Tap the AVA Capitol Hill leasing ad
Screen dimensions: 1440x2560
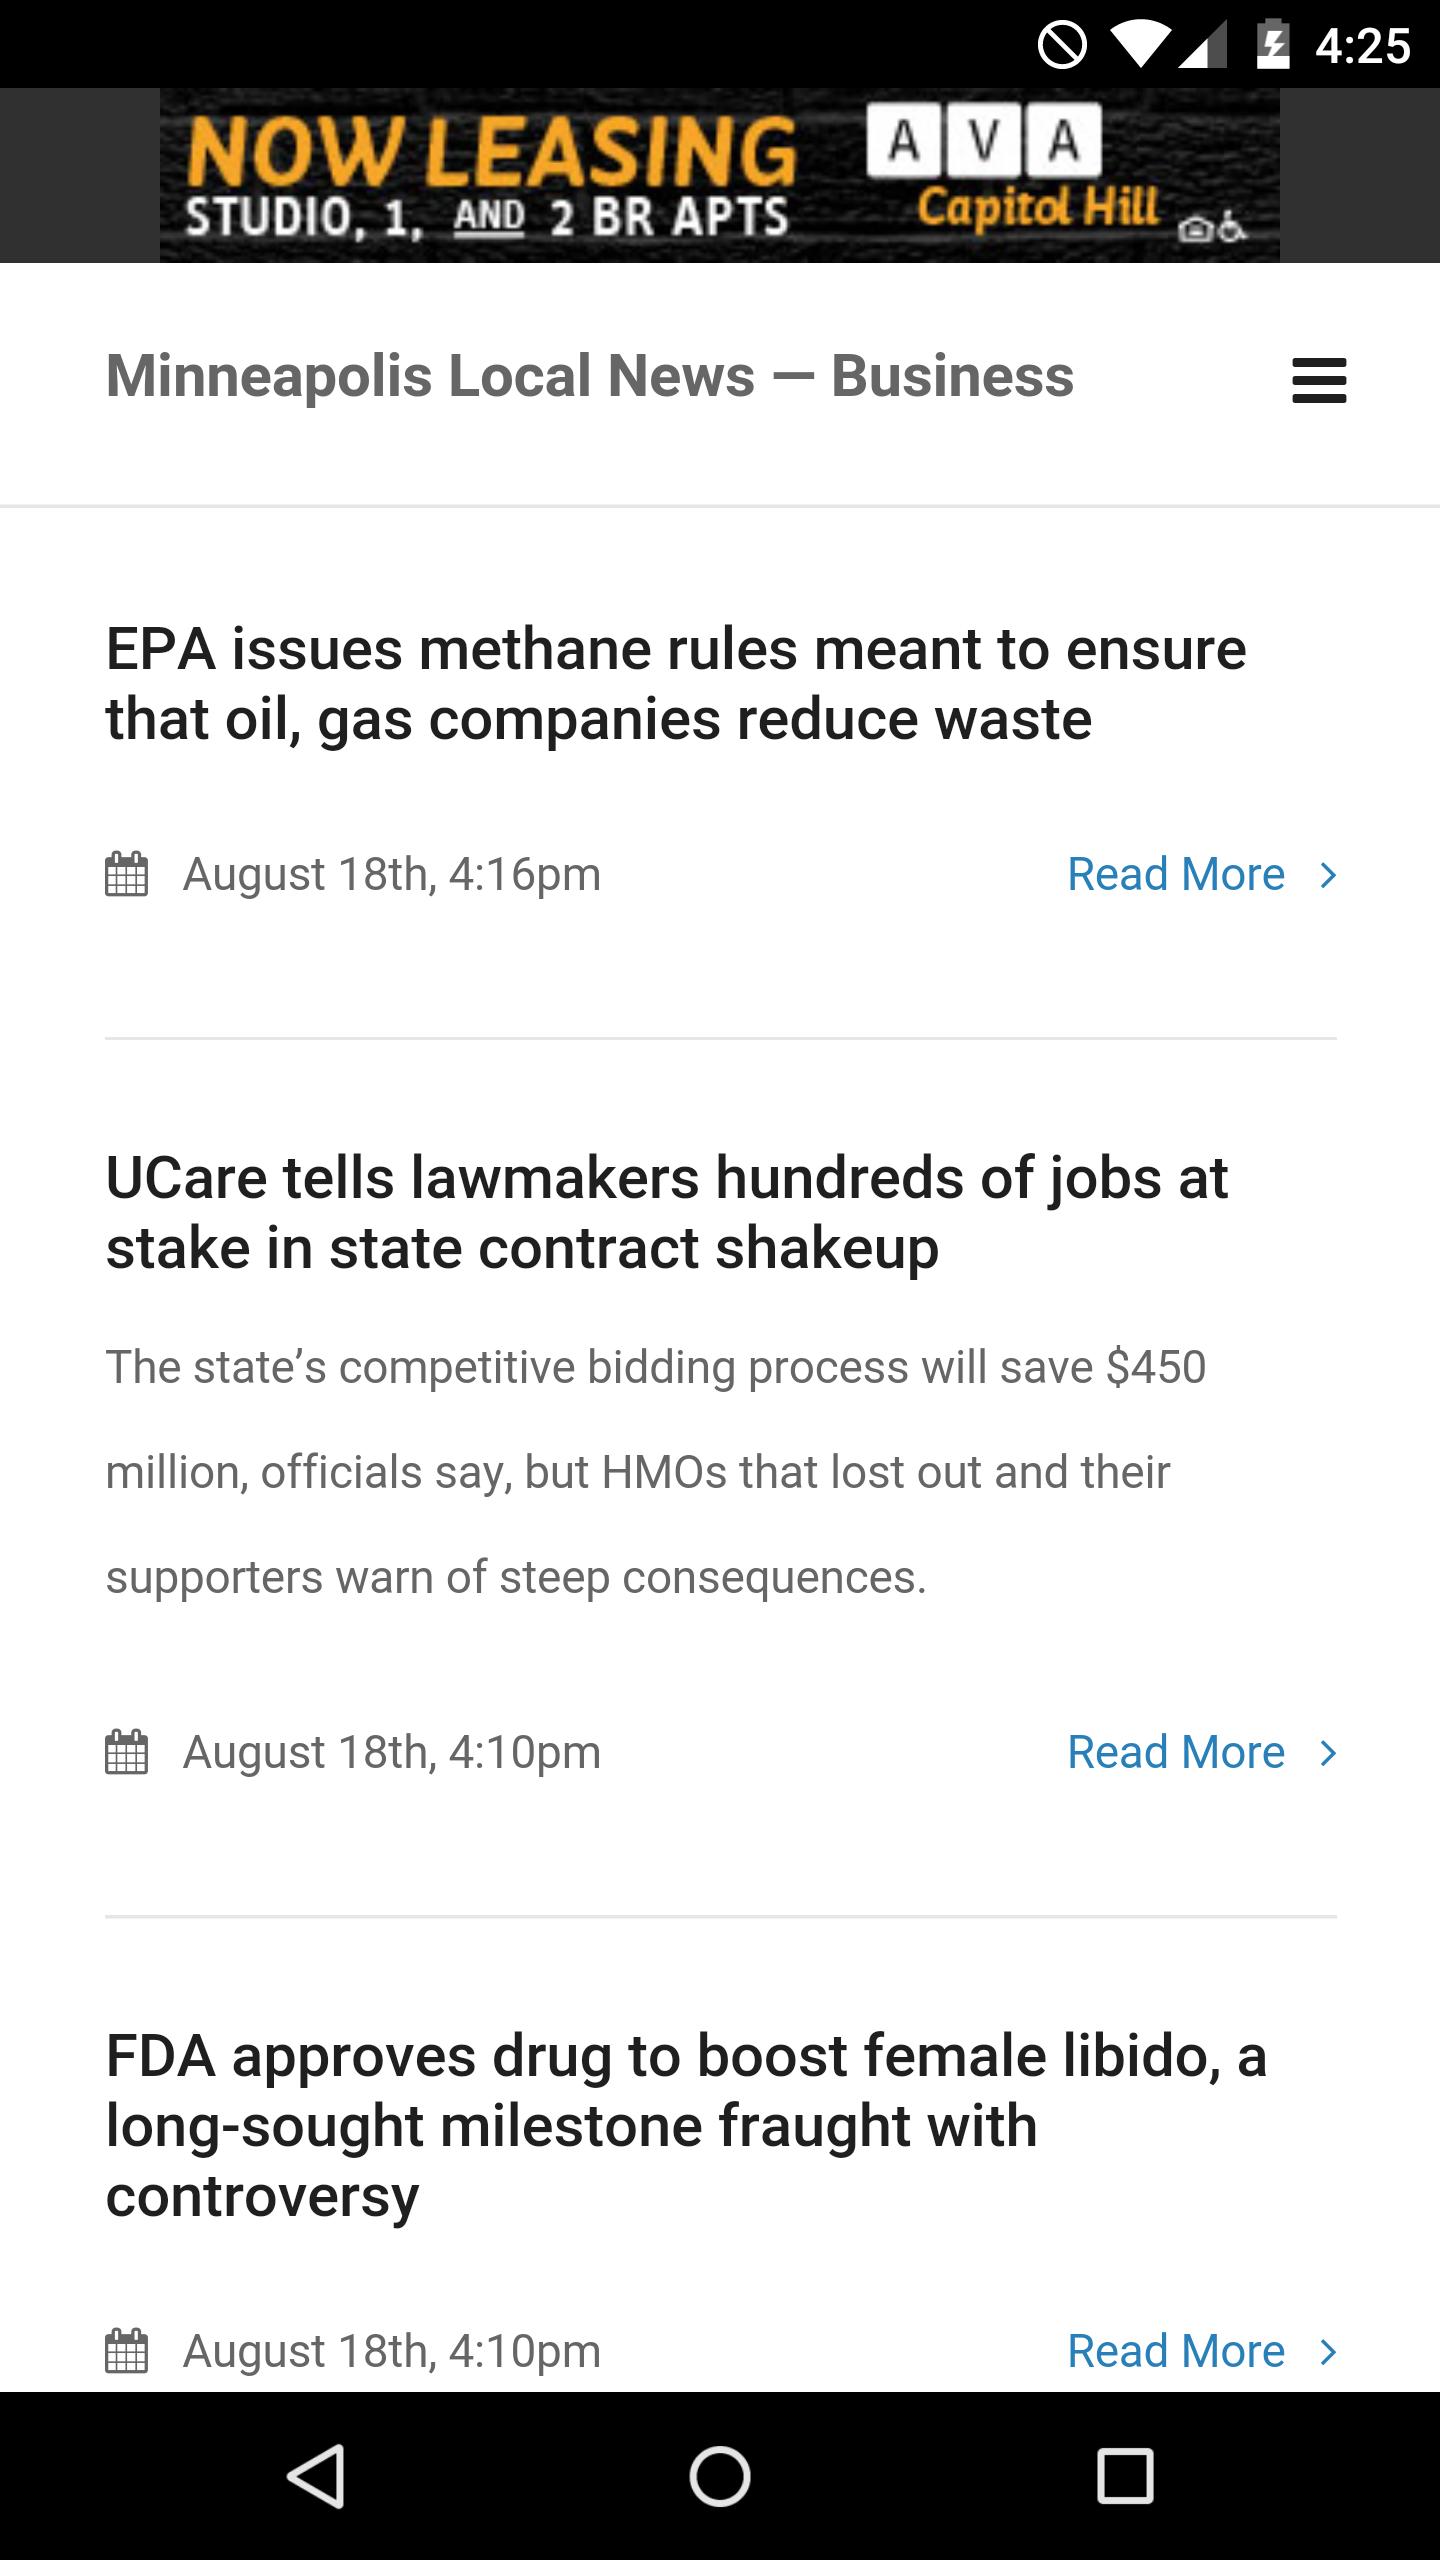720,175
